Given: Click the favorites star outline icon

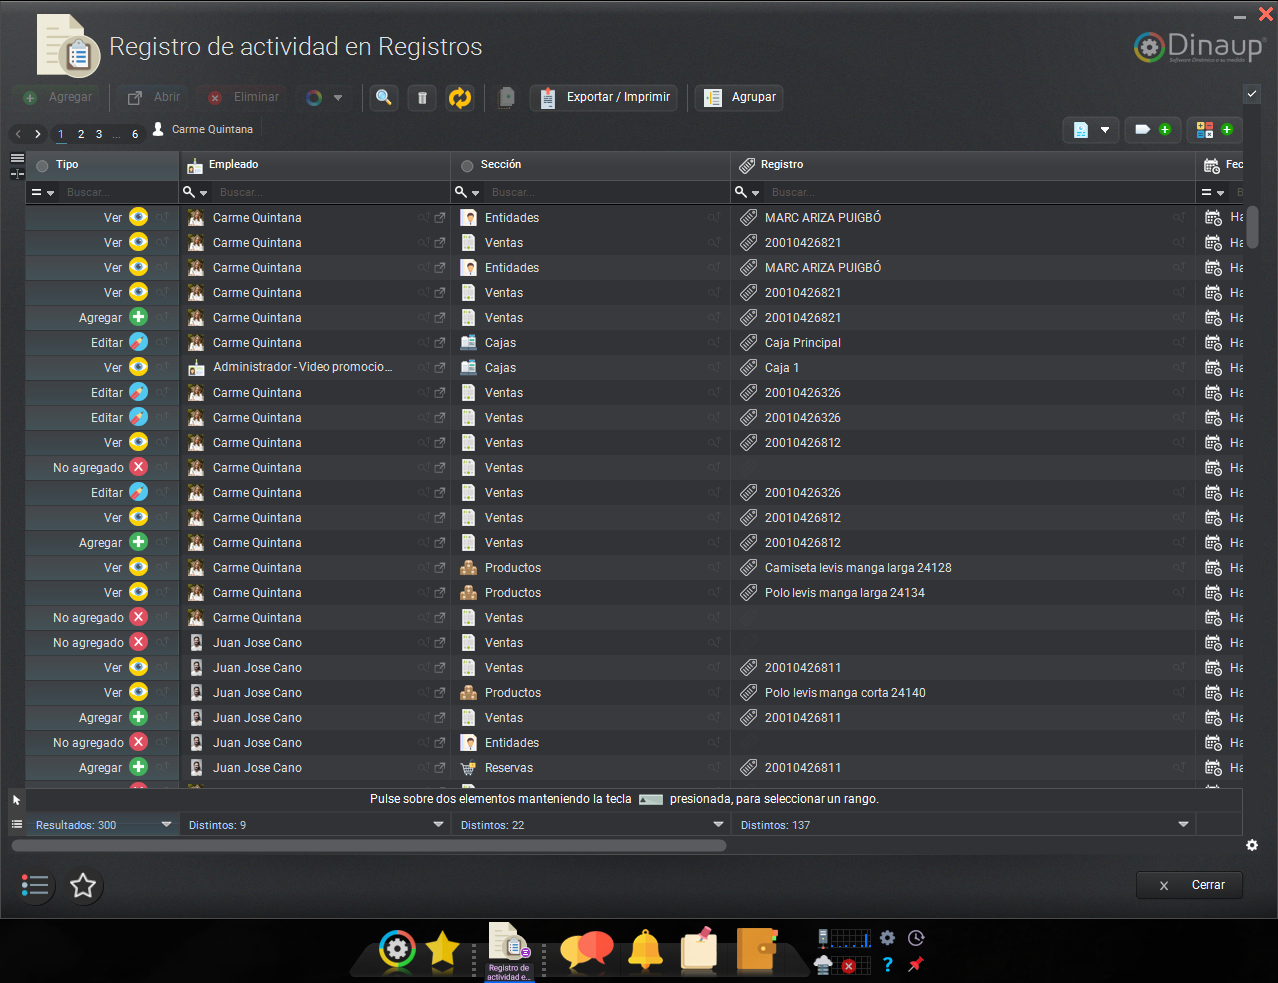Looking at the screenshot, I should coord(83,885).
